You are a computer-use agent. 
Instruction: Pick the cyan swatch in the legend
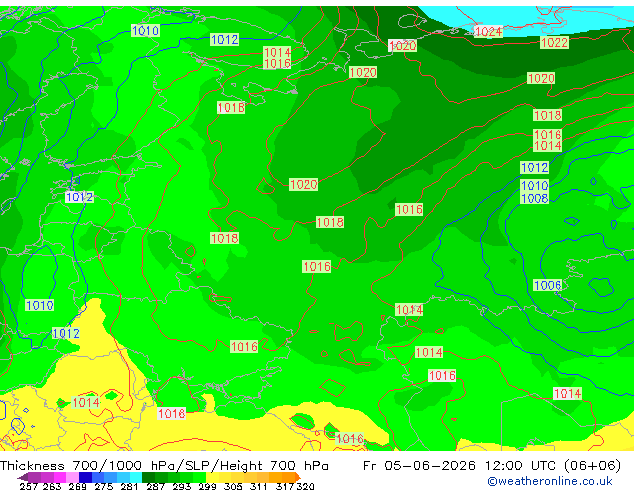[136, 477]
